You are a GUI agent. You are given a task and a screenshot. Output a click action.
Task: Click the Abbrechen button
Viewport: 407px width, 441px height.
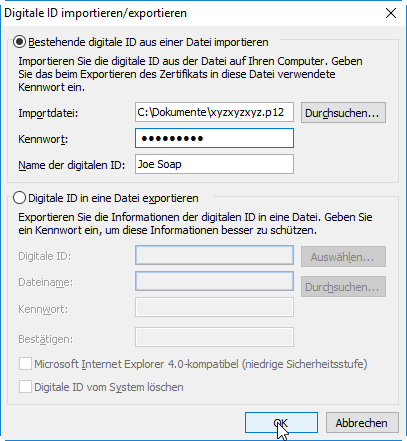pos(362,423)
